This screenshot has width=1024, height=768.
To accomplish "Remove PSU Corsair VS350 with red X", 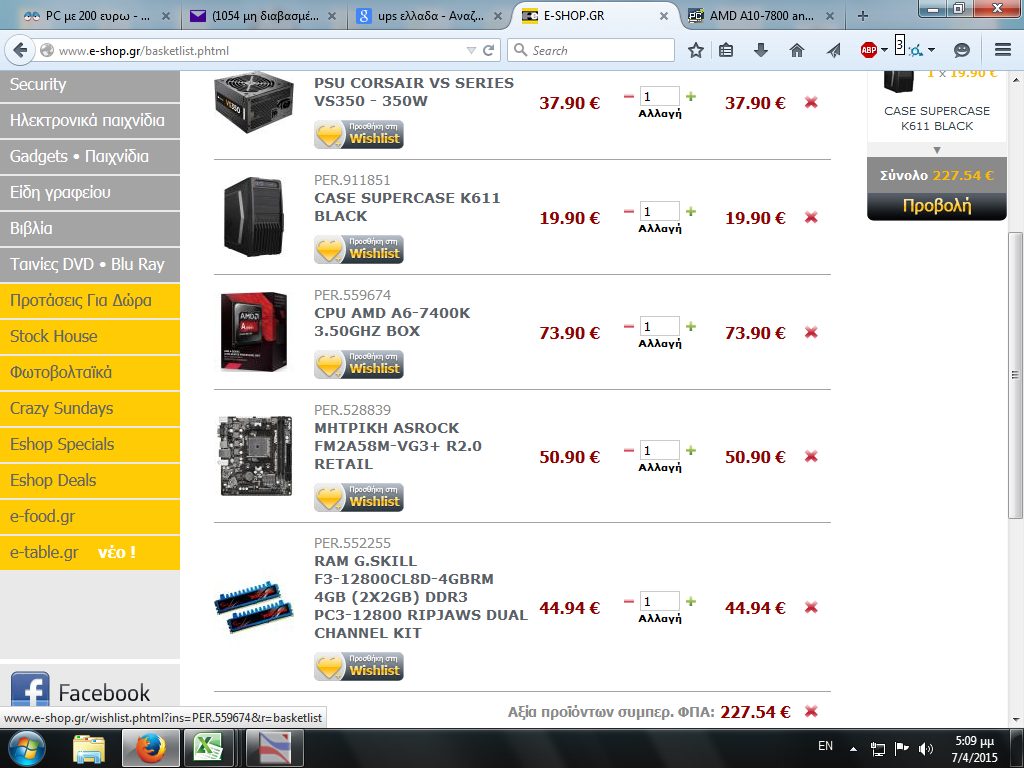I will click(811, 103).
